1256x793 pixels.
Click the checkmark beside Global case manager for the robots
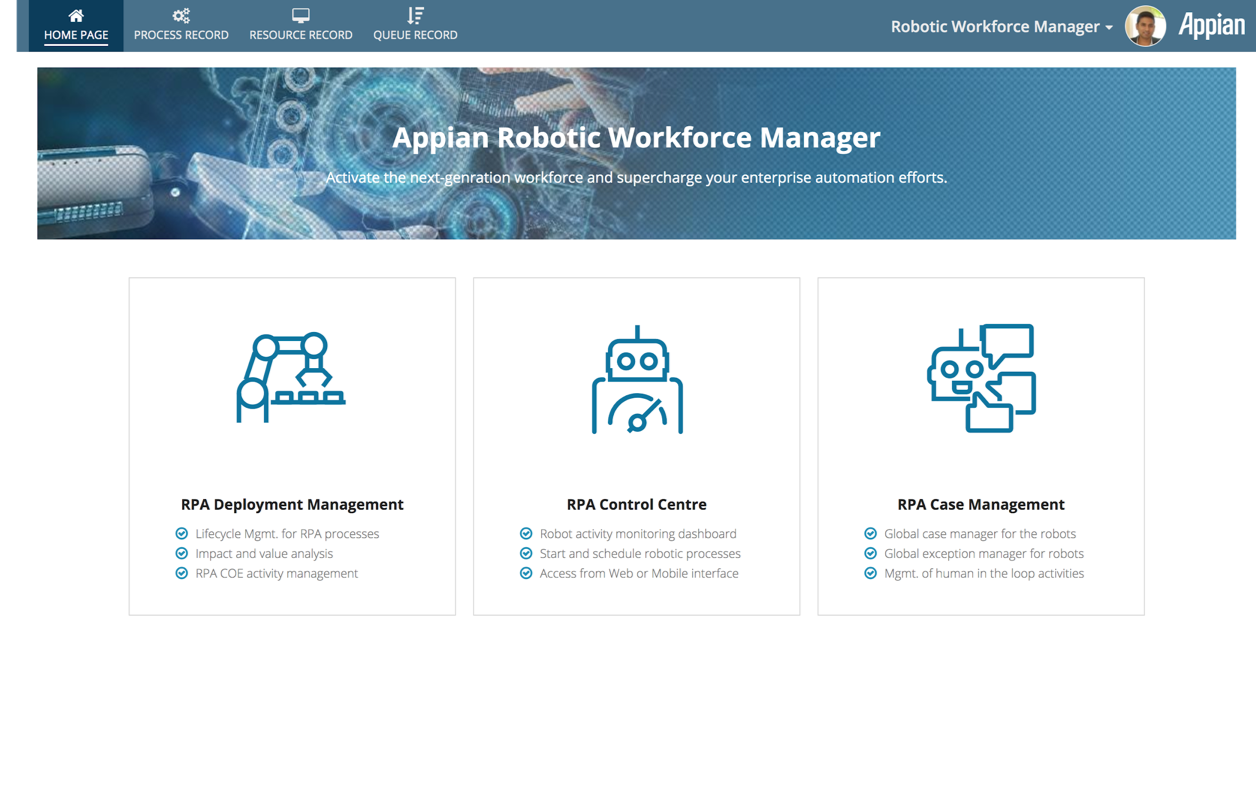(x=871, y=533)
